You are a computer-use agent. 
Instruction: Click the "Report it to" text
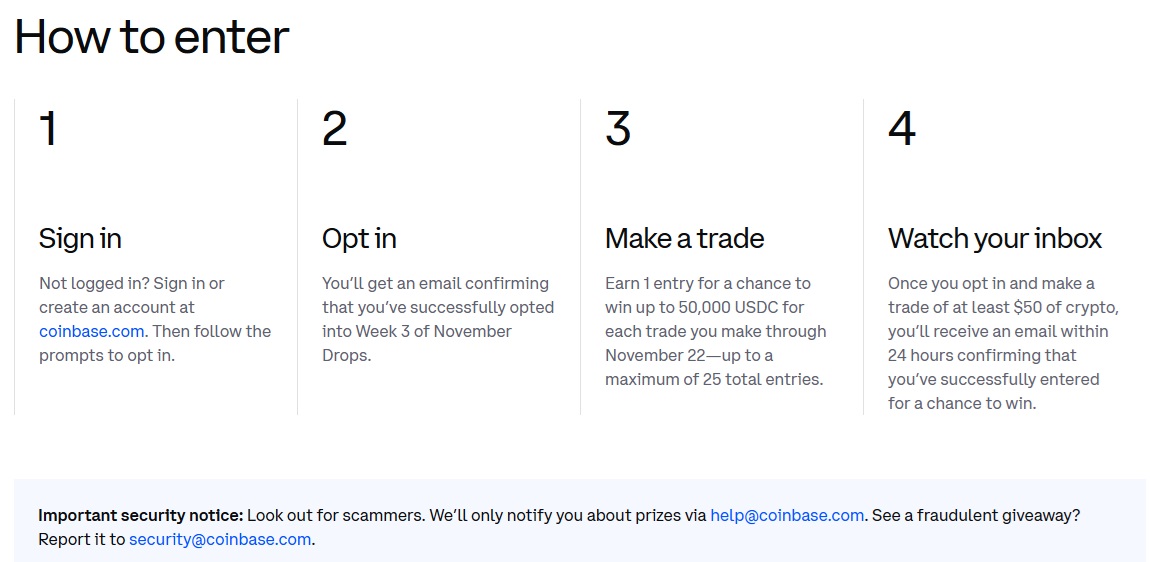[82, 540]
